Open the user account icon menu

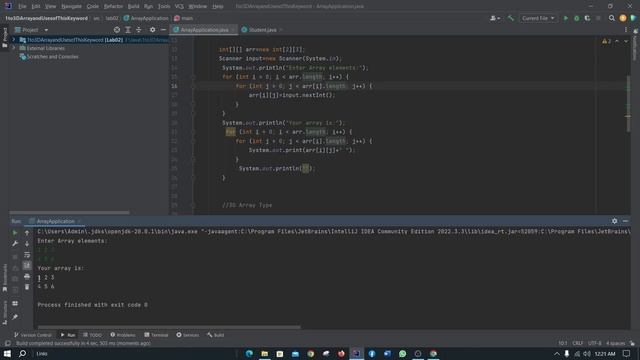[495, 18]
